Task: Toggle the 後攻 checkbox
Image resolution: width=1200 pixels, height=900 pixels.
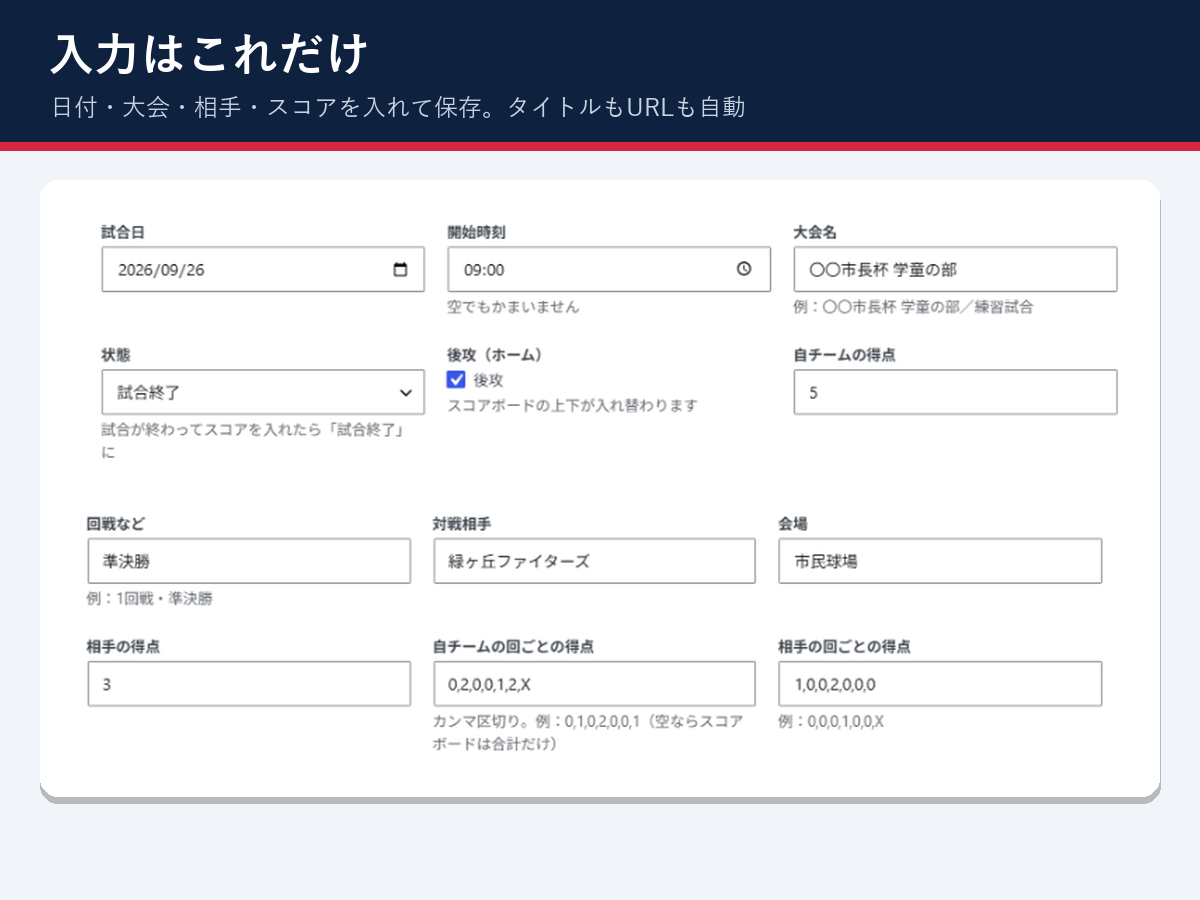Action: click(x=456, y=380)
